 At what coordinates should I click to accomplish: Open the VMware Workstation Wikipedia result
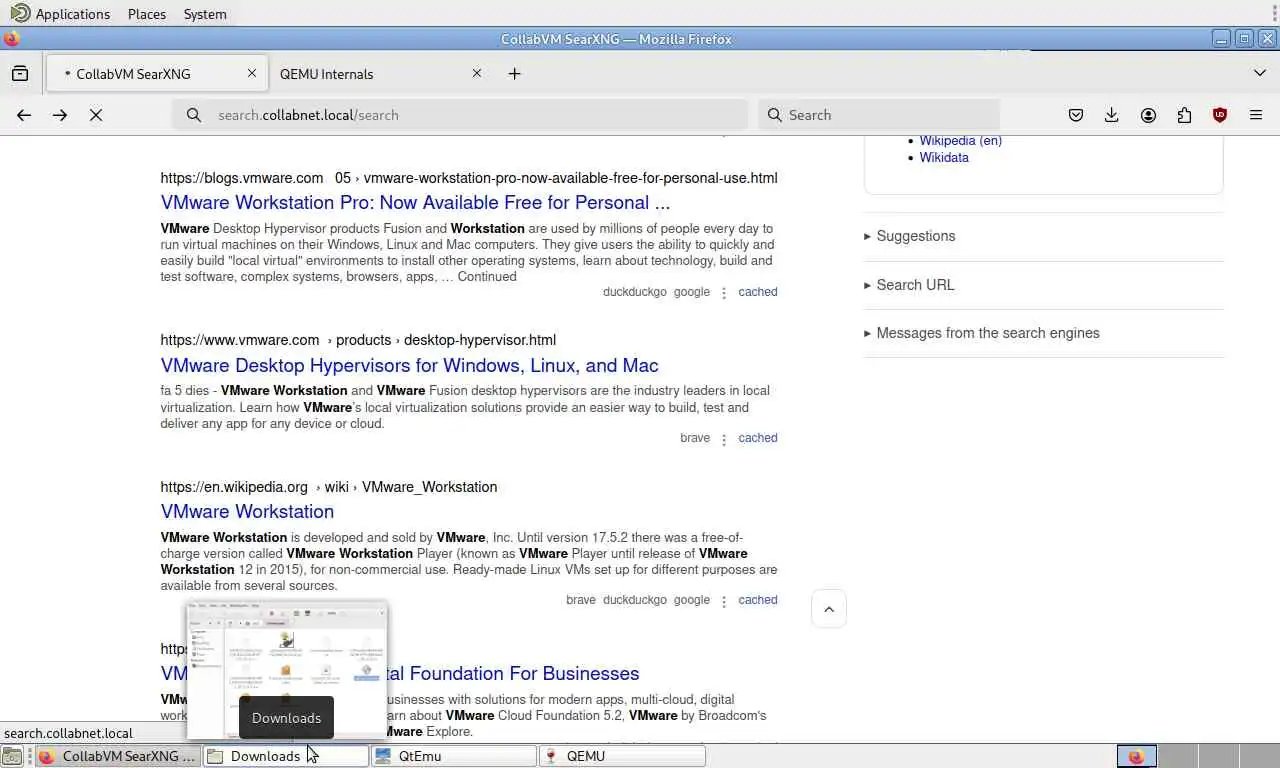tap(247, 511)
